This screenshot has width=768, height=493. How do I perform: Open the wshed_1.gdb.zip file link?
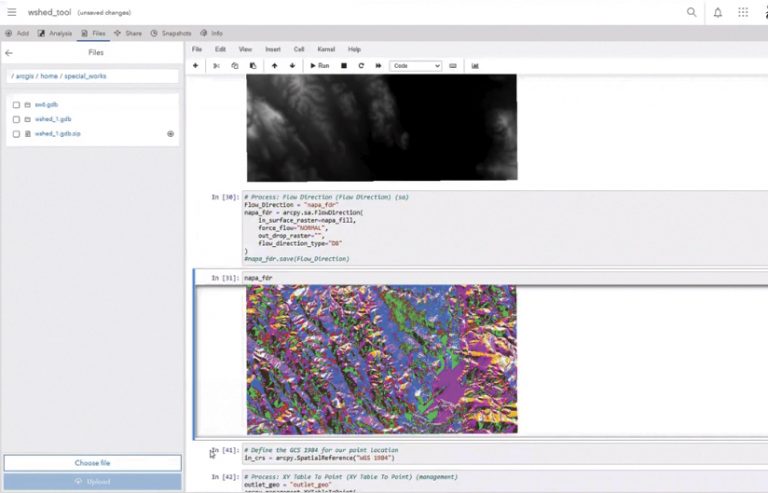coord(58,134)
